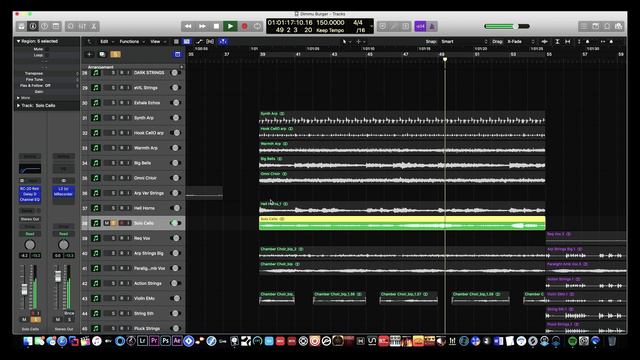Open the LCD display mode dropdown arrow
This screenshot has width=640, height=360.
click(371, 27)
